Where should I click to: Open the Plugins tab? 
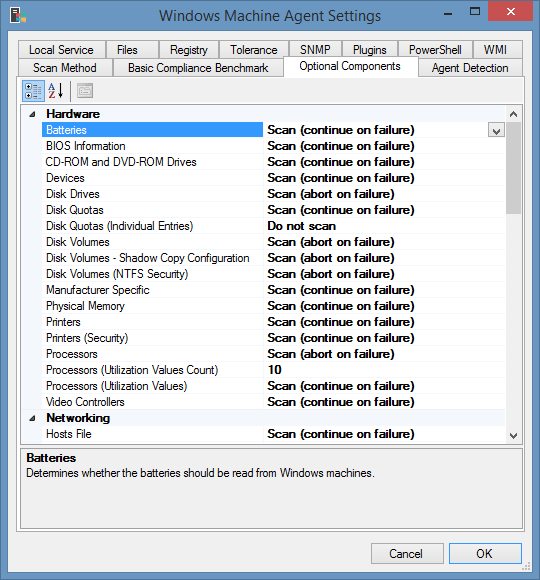369,50
